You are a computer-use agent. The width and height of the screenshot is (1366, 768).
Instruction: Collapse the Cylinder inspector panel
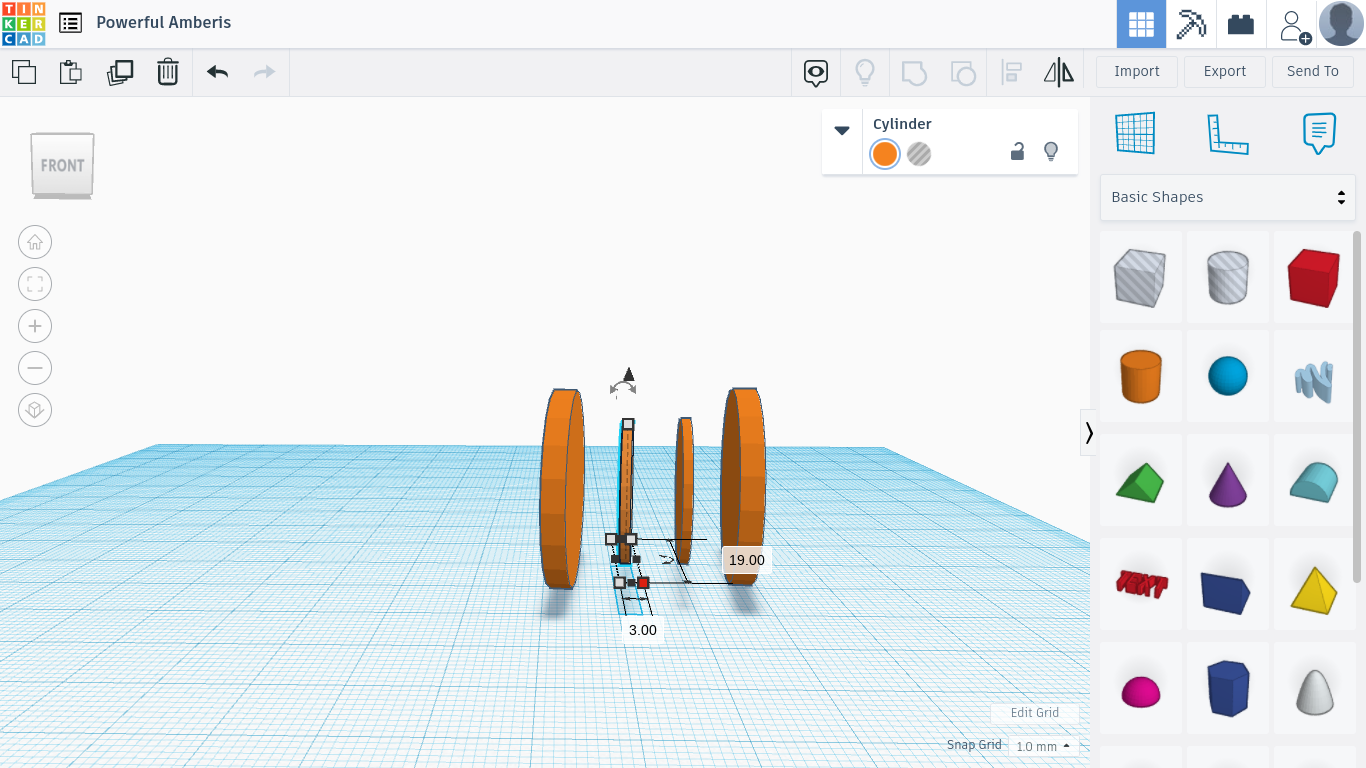(x=842, y=130)
